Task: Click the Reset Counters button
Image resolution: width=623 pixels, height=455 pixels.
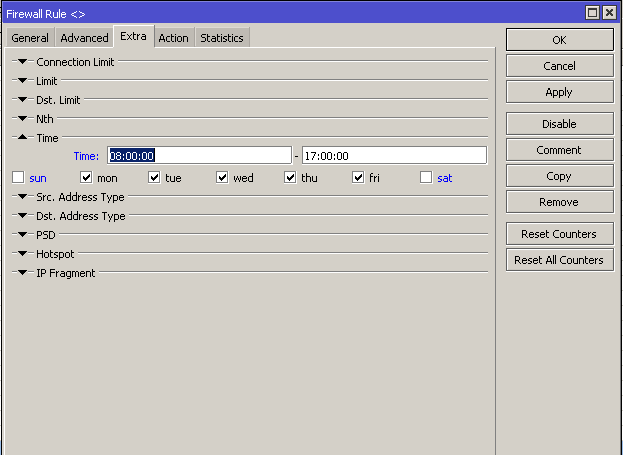Action: tap(559, 234)
